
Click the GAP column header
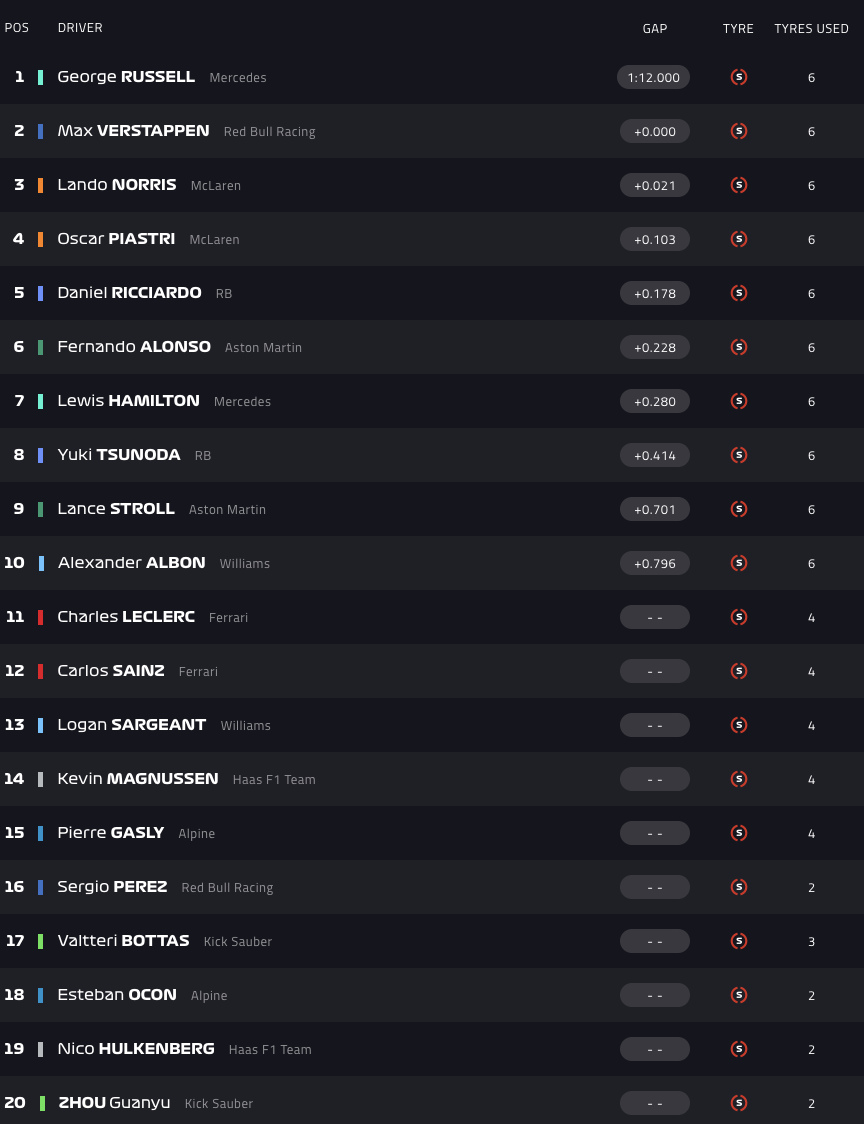(x=654, y=29)
